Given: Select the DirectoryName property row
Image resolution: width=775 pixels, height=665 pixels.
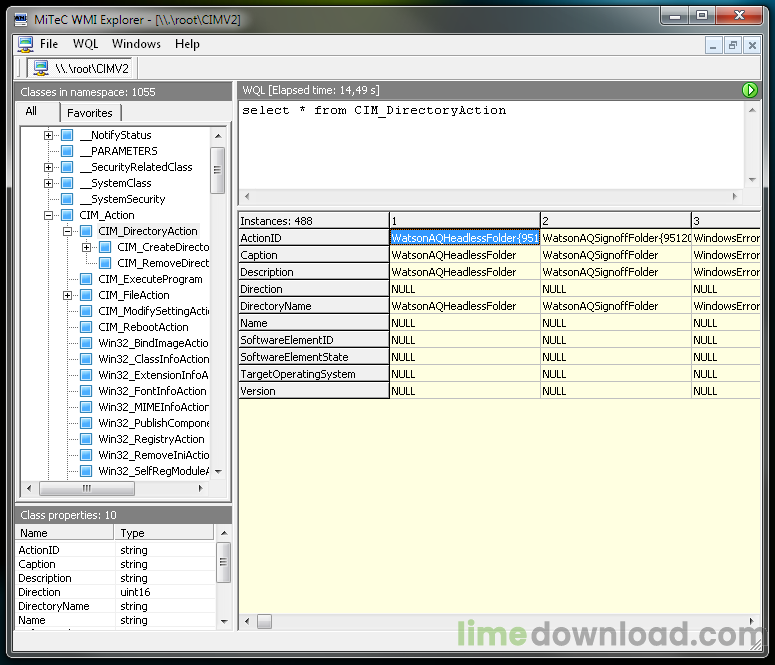Looking at the screenshot, I should 116,606.
